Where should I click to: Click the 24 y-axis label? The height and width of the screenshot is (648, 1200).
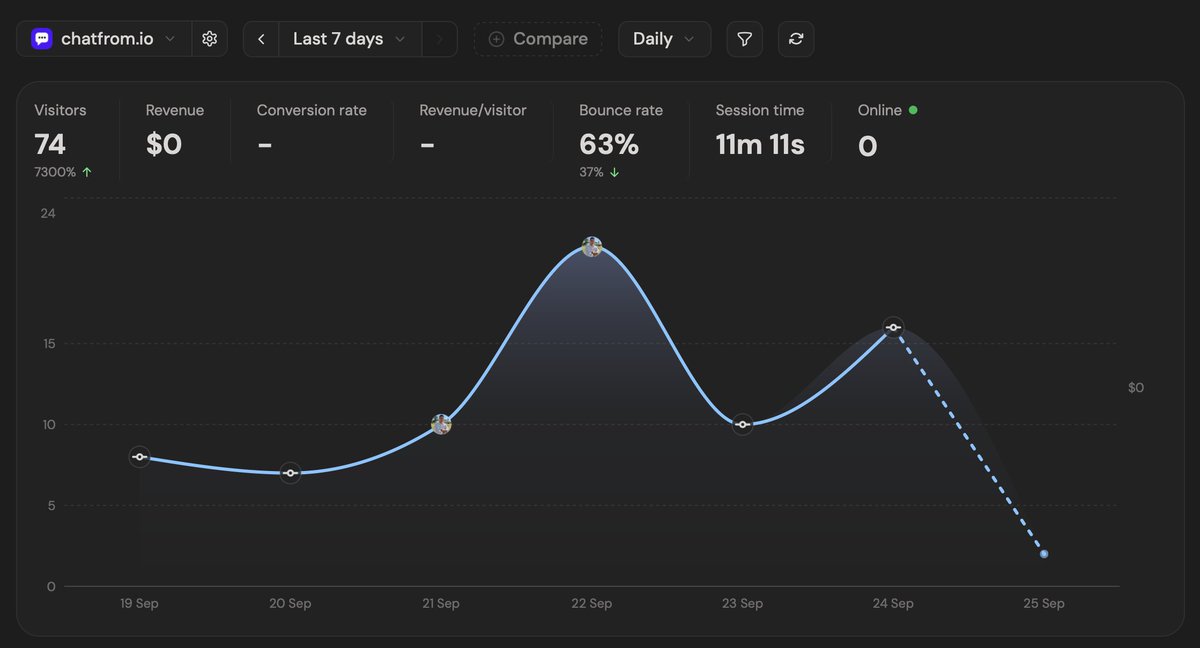click(x=48, y=213)
